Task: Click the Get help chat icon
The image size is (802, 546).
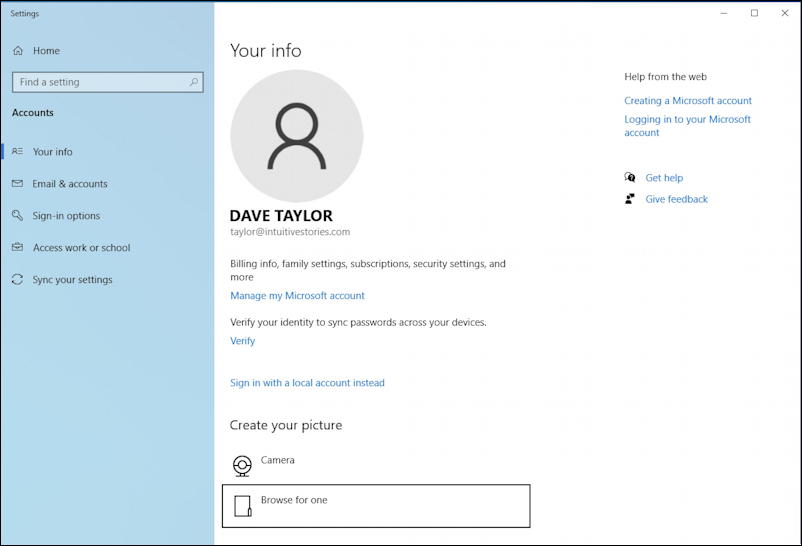Action: click(630, 178)
